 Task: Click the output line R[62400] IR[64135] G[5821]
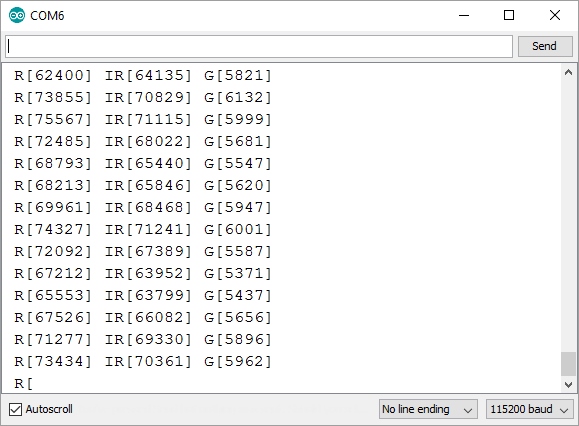143,76
